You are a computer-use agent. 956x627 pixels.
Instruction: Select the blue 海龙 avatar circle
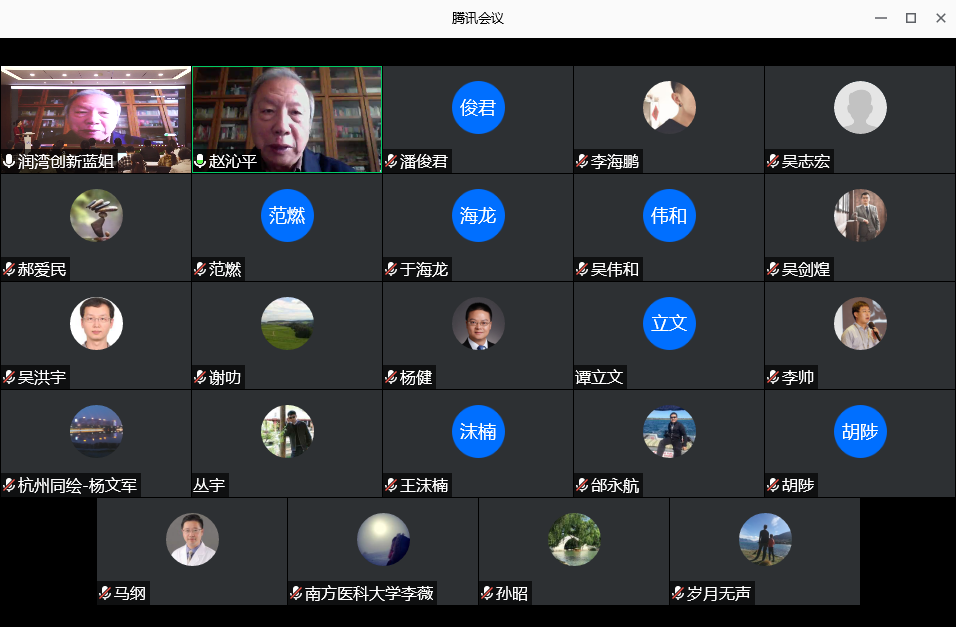pos(478,215)
